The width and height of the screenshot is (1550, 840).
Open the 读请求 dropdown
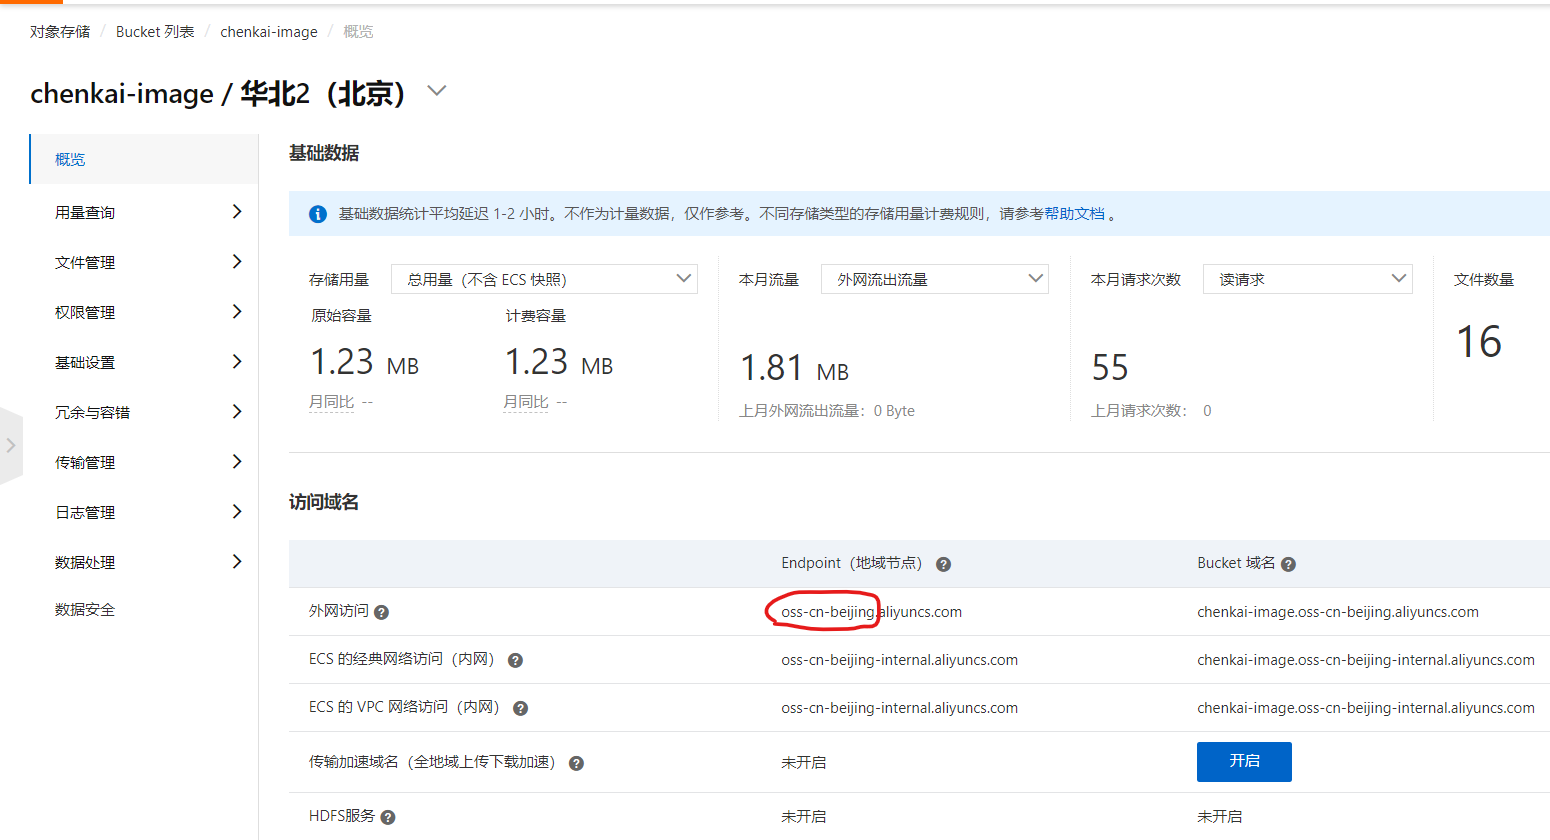(x=1307, y=279)
